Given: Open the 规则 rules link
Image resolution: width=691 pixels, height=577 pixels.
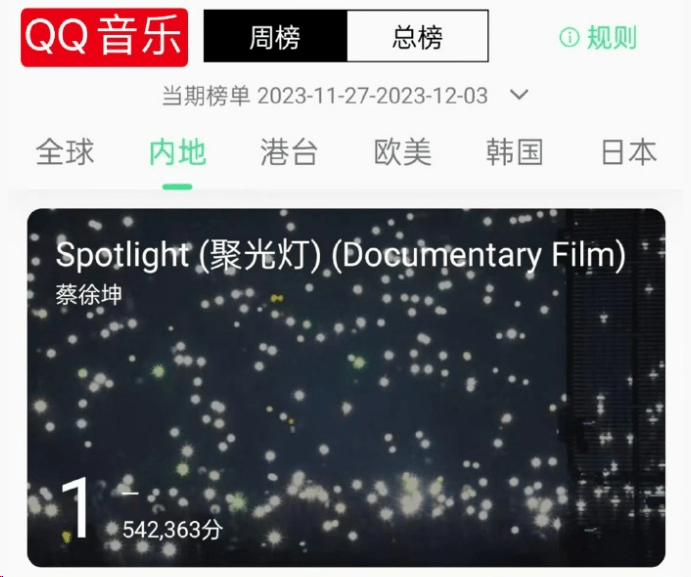Looking at the screenshot, I should pos(612,37).
